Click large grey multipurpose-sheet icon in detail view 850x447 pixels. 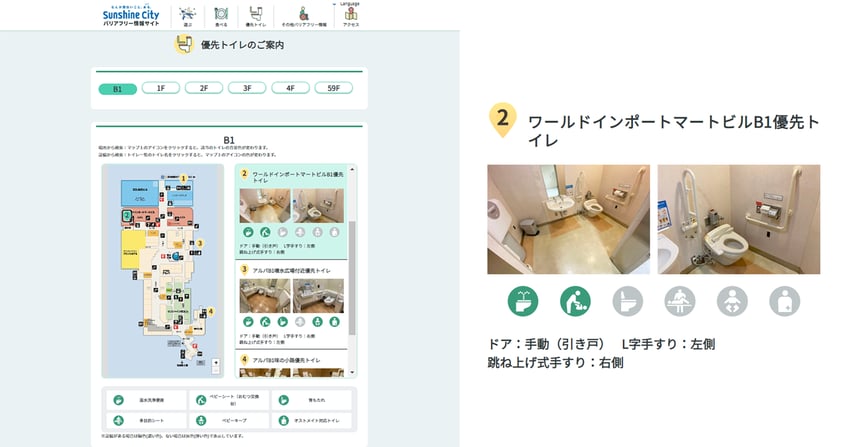click(x=680, y=301)
